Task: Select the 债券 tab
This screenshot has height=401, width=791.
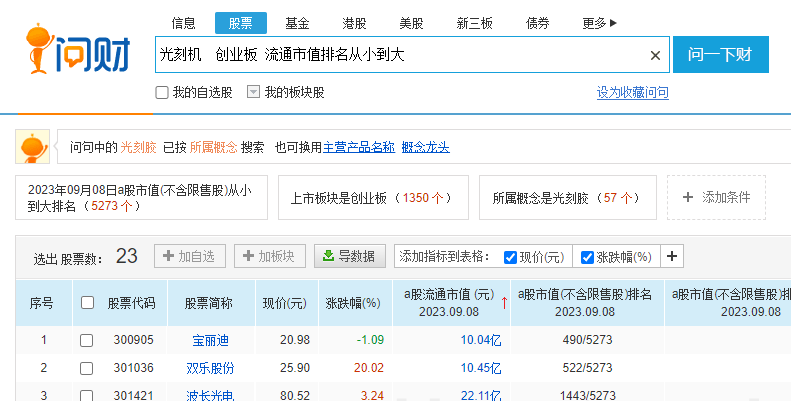Action: pyautogui.click(x=537, y=23)
